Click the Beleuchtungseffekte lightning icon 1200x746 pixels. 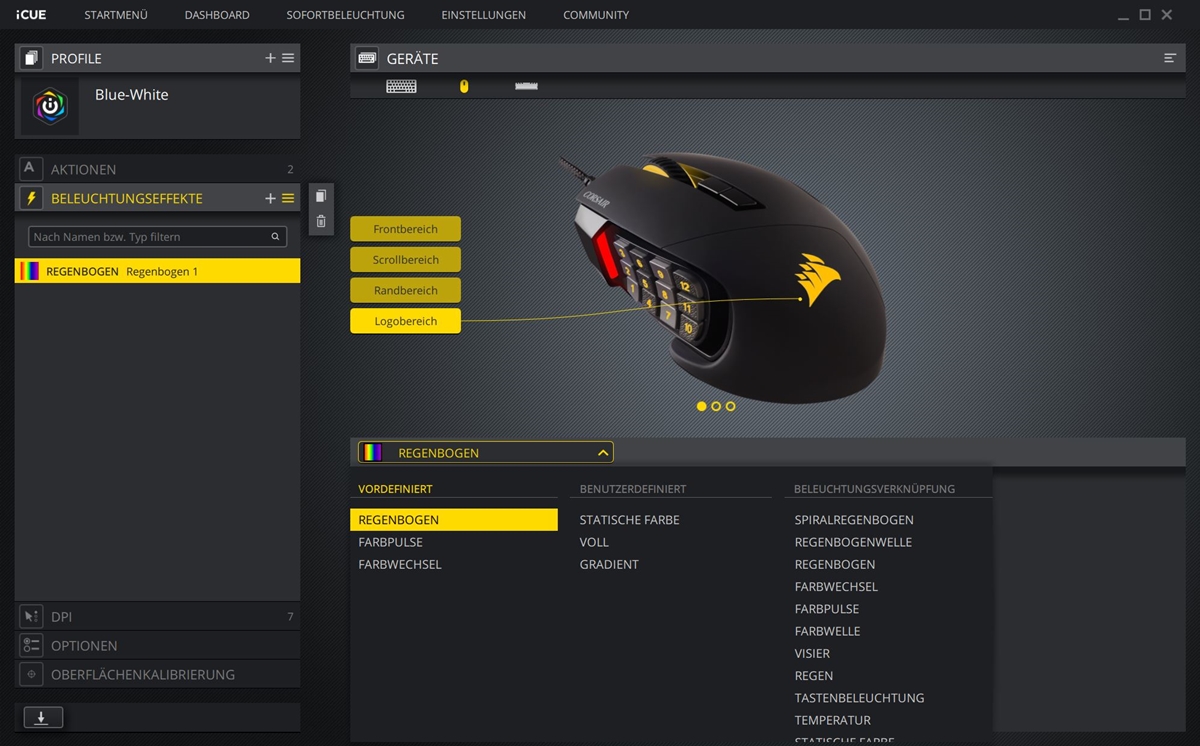[x=31, y=198]
